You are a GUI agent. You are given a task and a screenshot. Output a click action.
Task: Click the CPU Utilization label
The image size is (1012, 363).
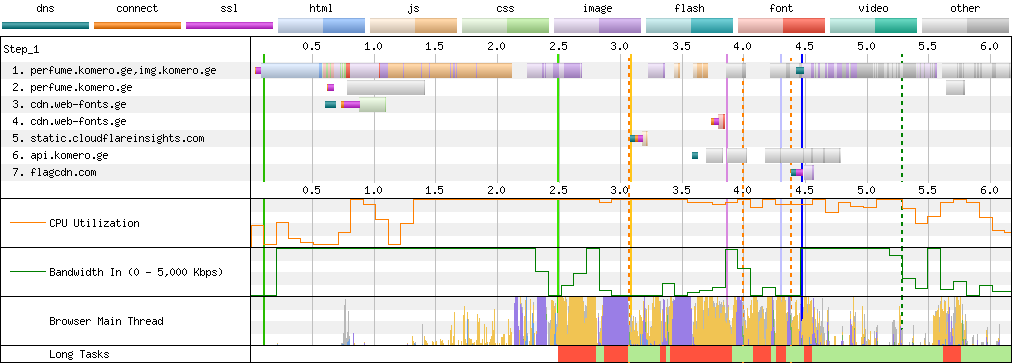(x=94, y=223)
